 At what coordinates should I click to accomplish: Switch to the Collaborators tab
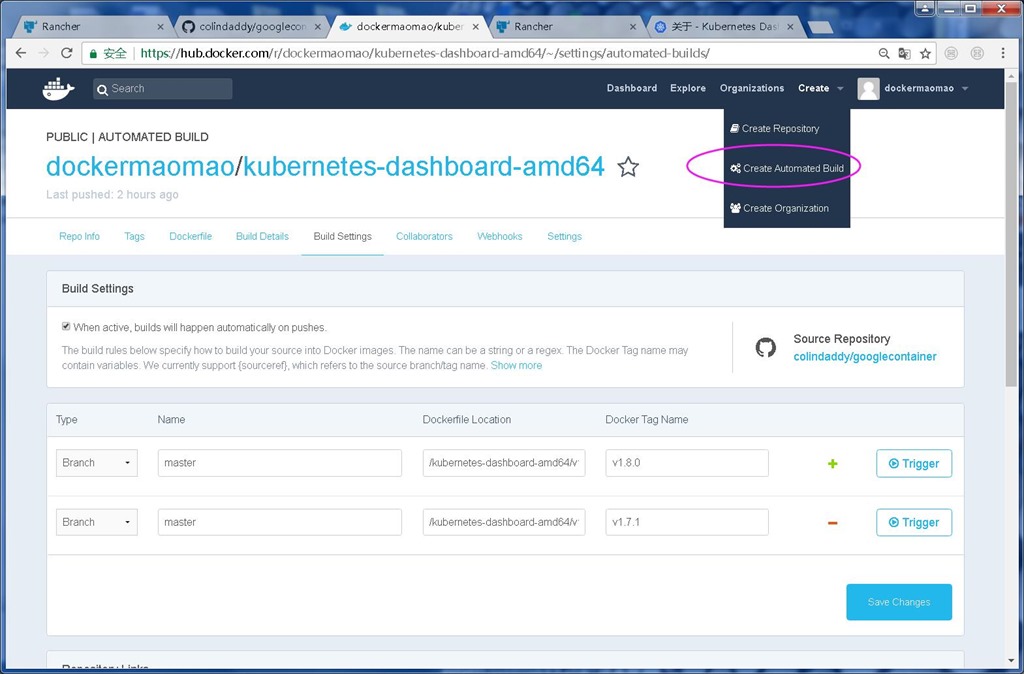click(424, 236)
